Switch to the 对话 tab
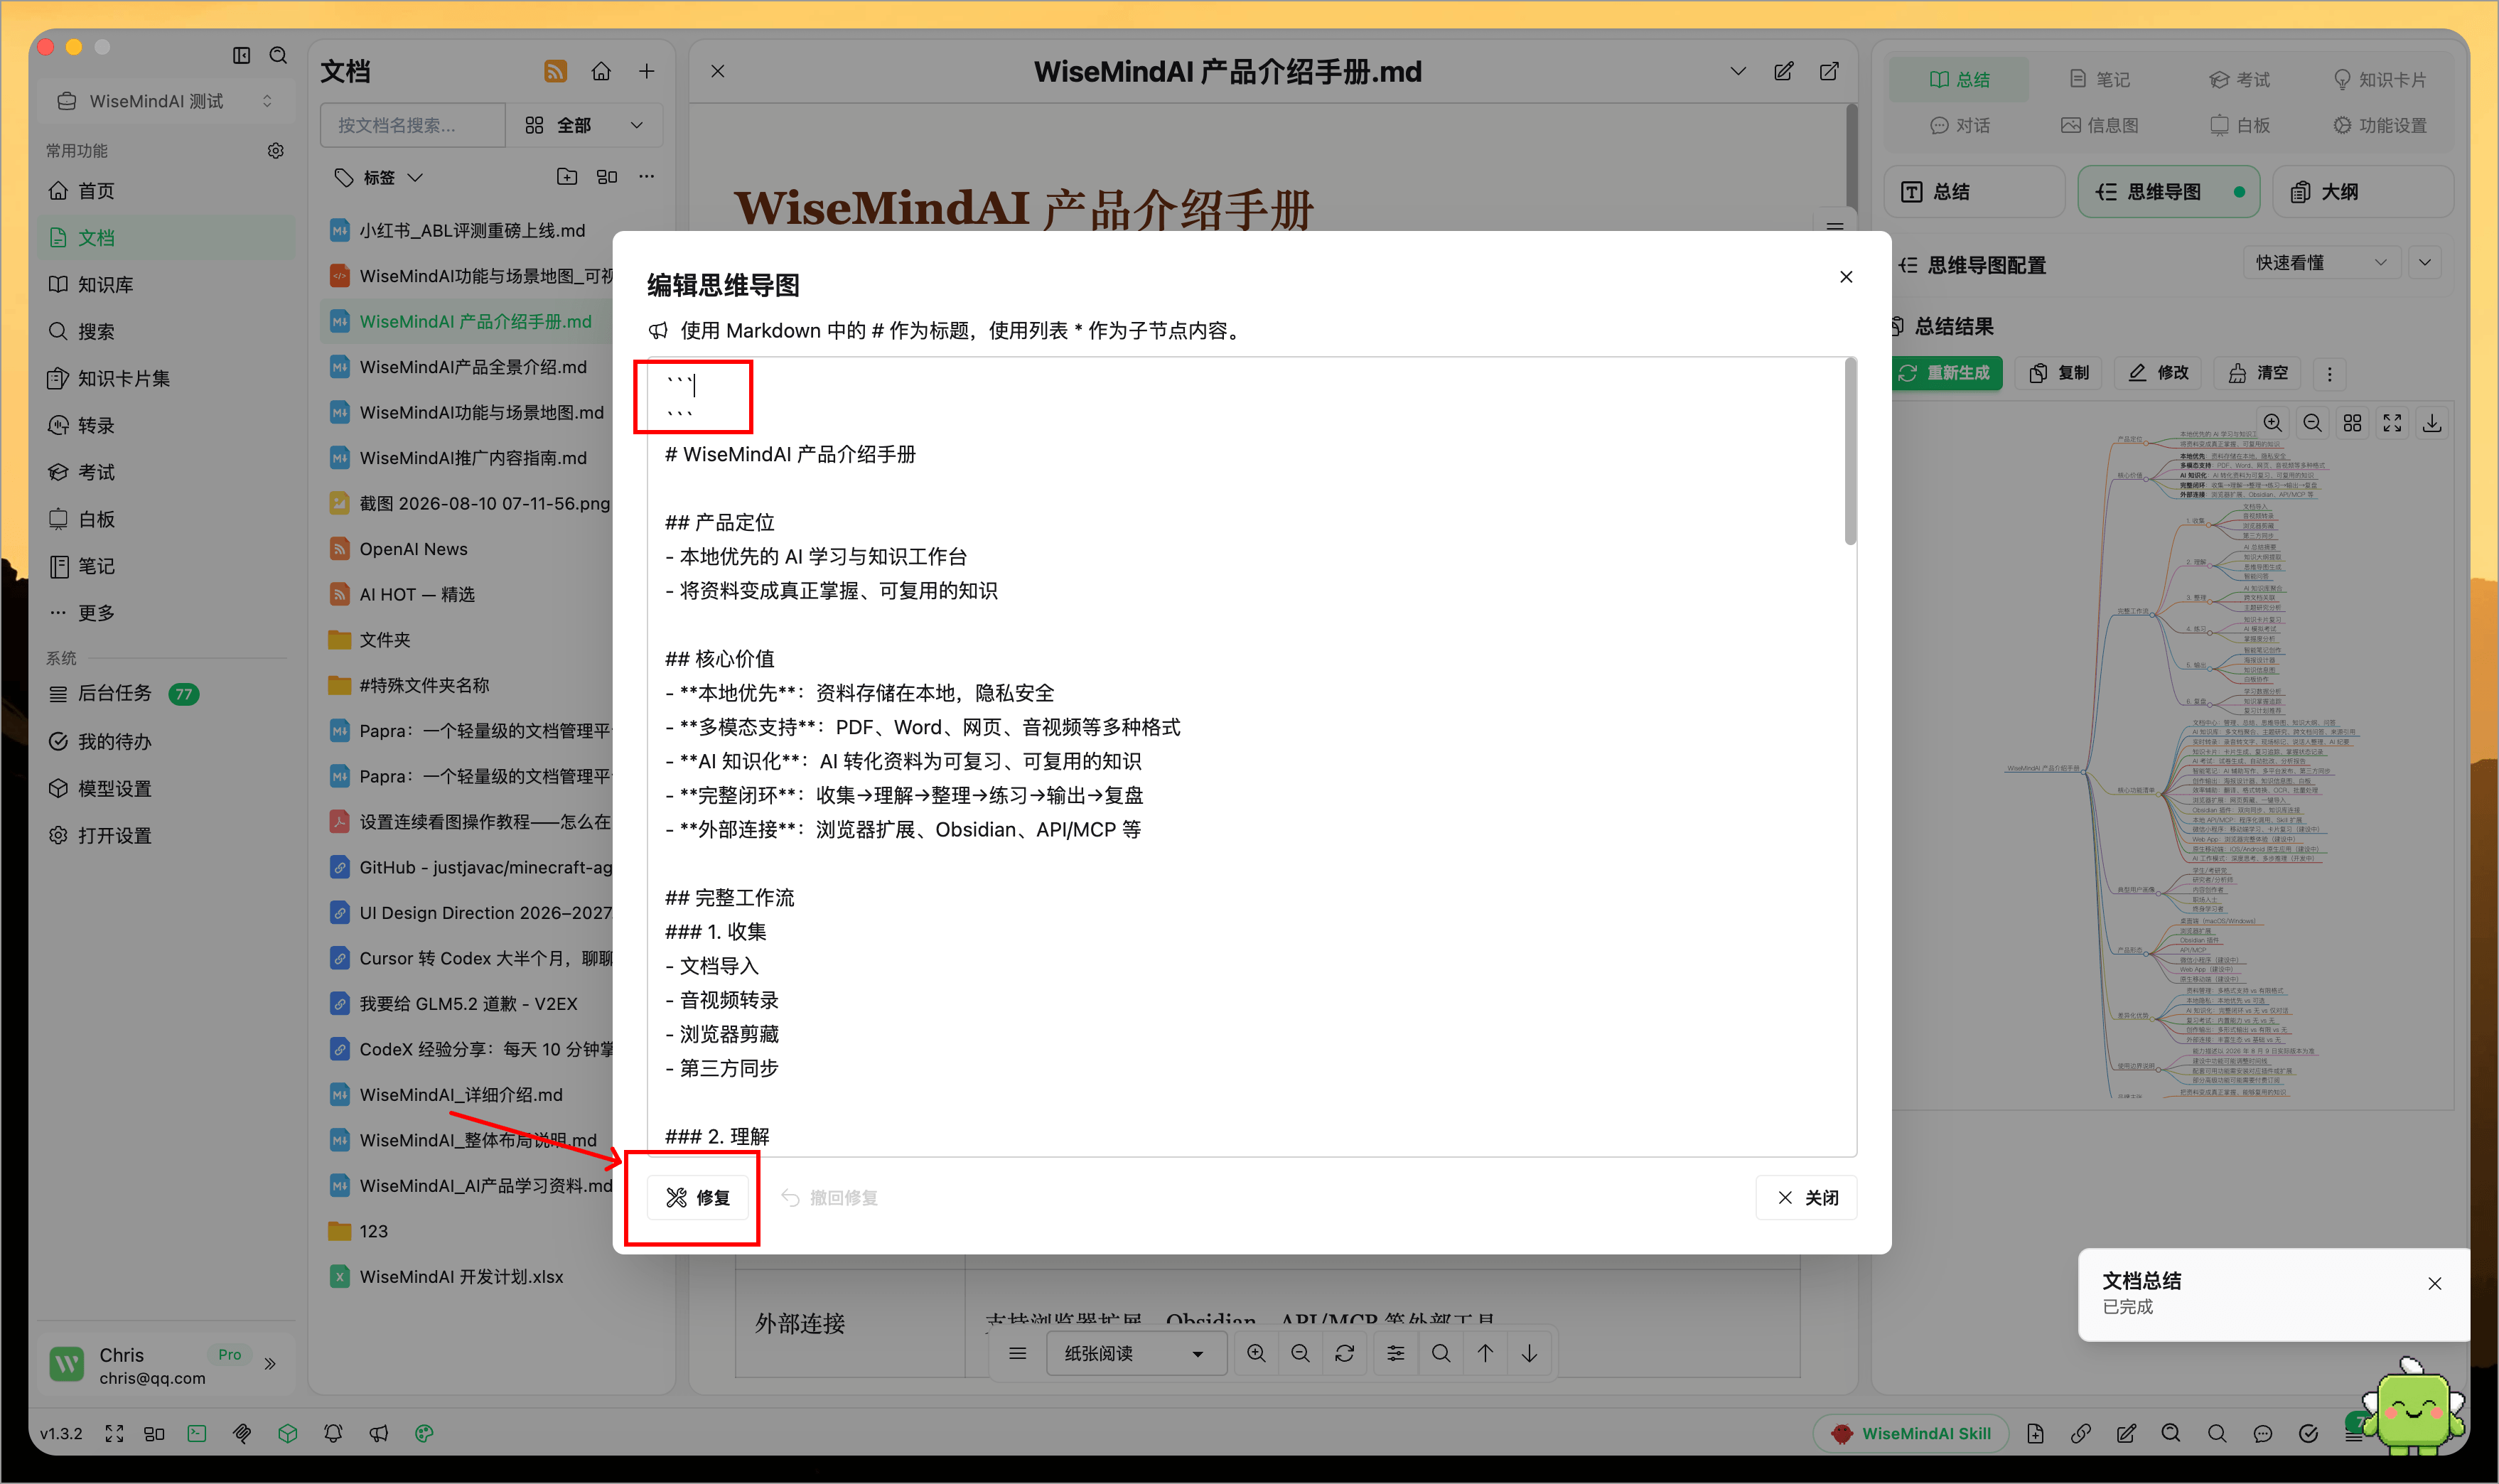The image size is (2499, 1484). (1959, 125)
